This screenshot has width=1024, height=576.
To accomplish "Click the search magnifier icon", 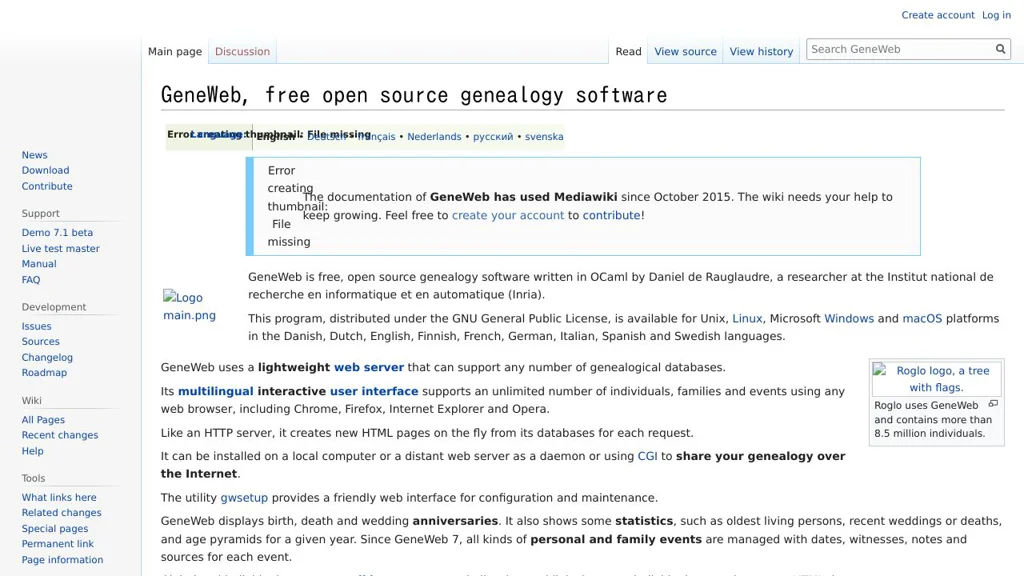I will [x=1000, y=49].
